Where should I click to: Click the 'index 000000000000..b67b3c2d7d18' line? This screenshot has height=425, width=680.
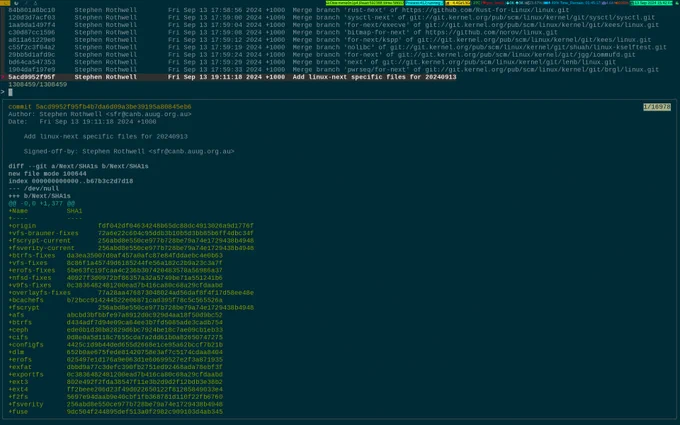point(71,181)
